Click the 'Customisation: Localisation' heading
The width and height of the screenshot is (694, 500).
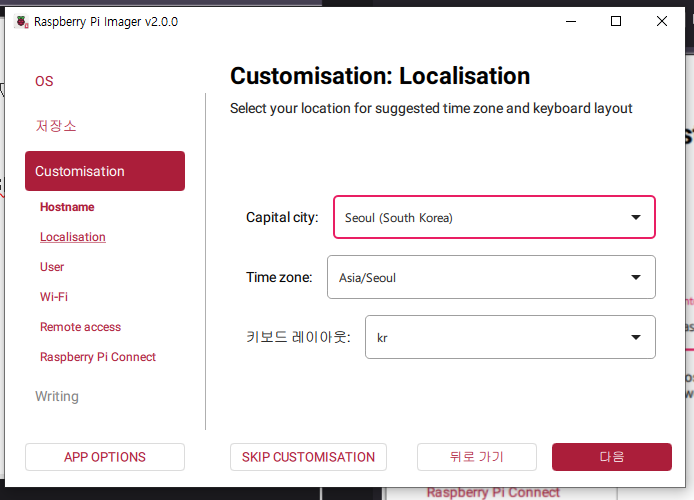[x=380, y=76]
